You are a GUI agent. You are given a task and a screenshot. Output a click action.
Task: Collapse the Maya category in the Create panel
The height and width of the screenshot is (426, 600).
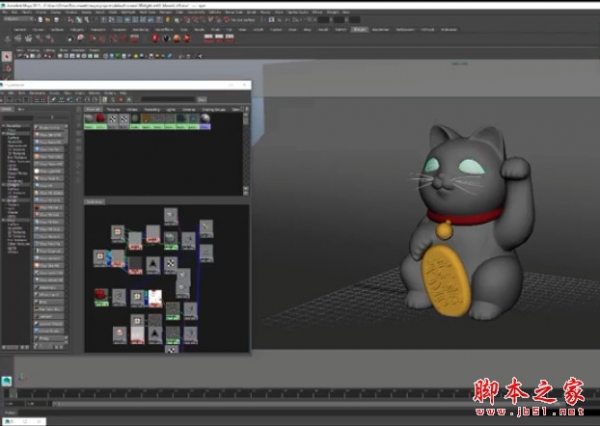click(x=3, y=134)
